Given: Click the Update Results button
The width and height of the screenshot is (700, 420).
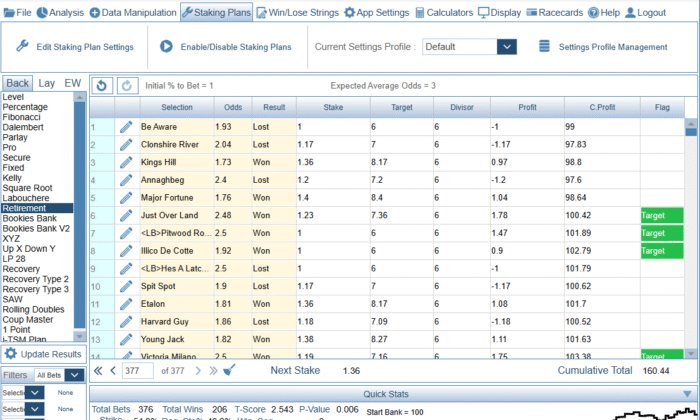Looking at the screenshot, I should [43, 354].
